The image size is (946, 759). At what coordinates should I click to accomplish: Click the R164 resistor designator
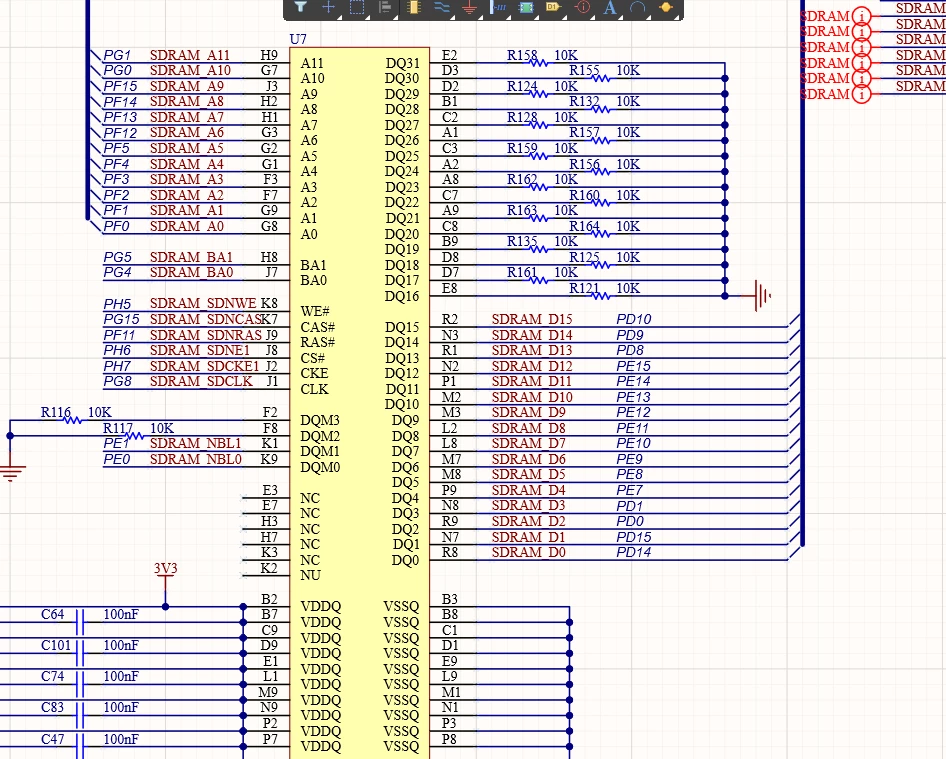pyautogui.click(x=585, y=226)
